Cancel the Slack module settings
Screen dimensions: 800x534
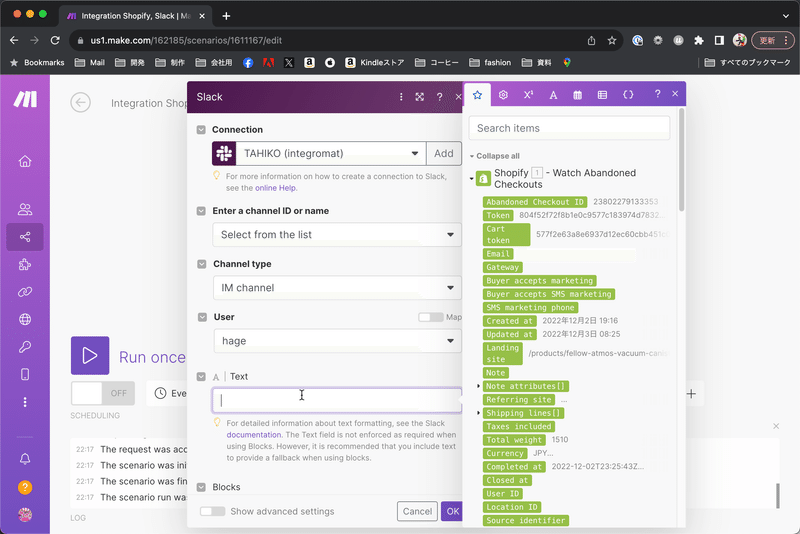tap(417, 511)
